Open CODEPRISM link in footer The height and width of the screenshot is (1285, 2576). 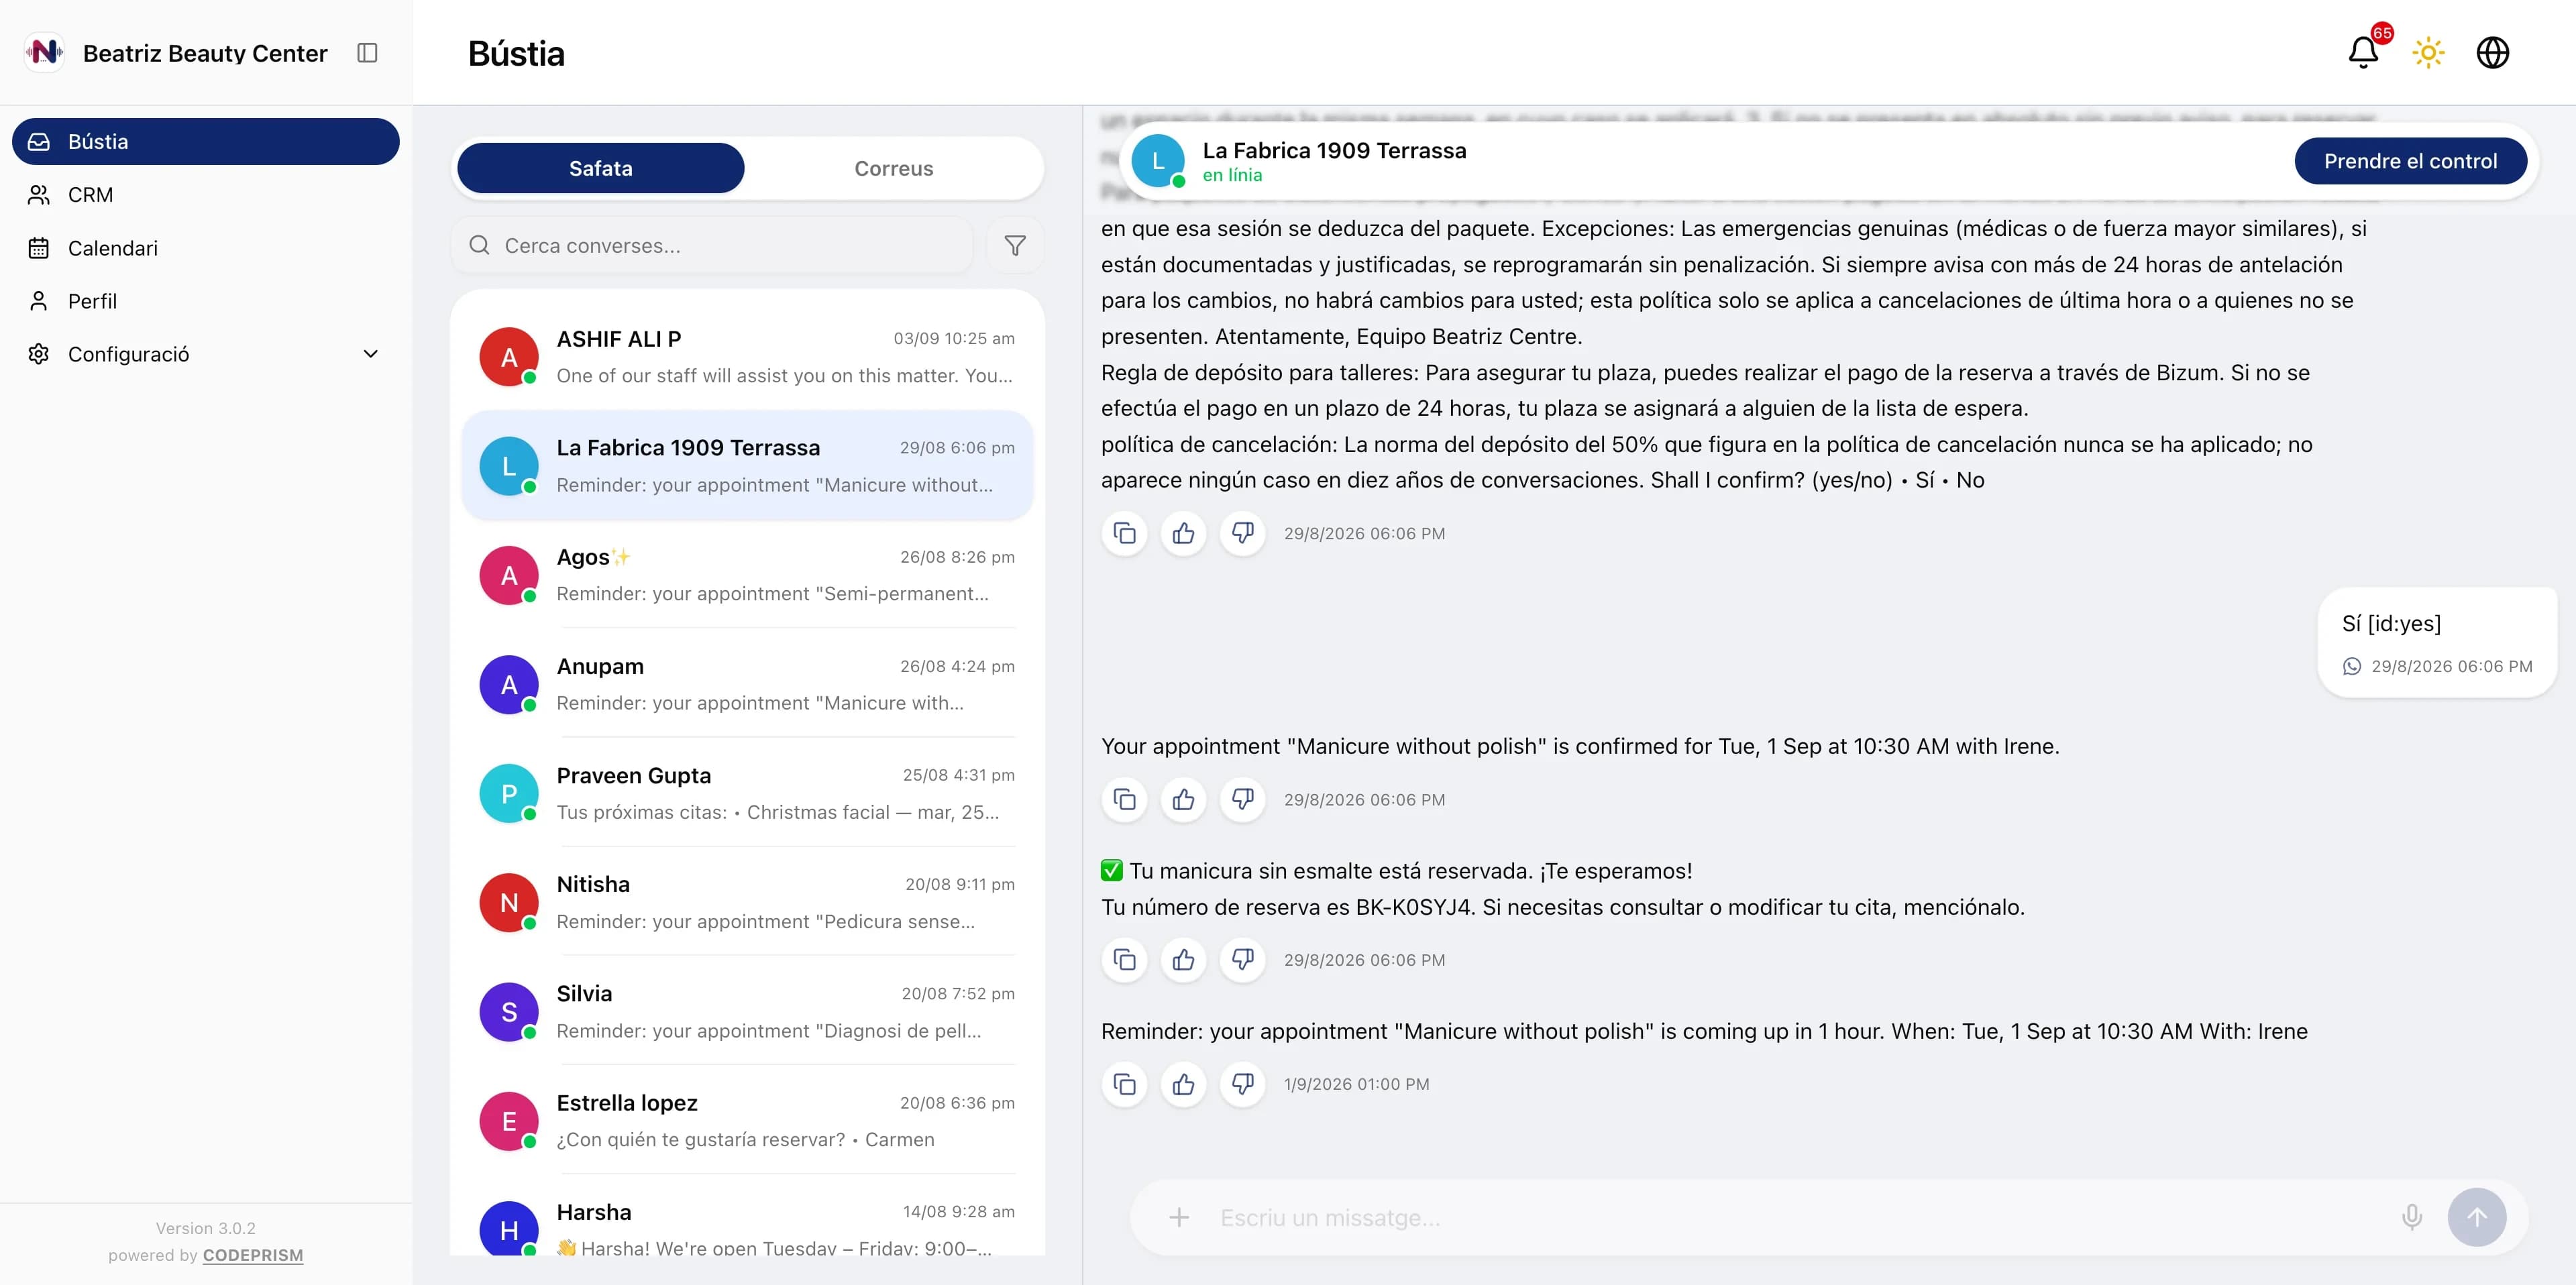tap(253, 1255)
